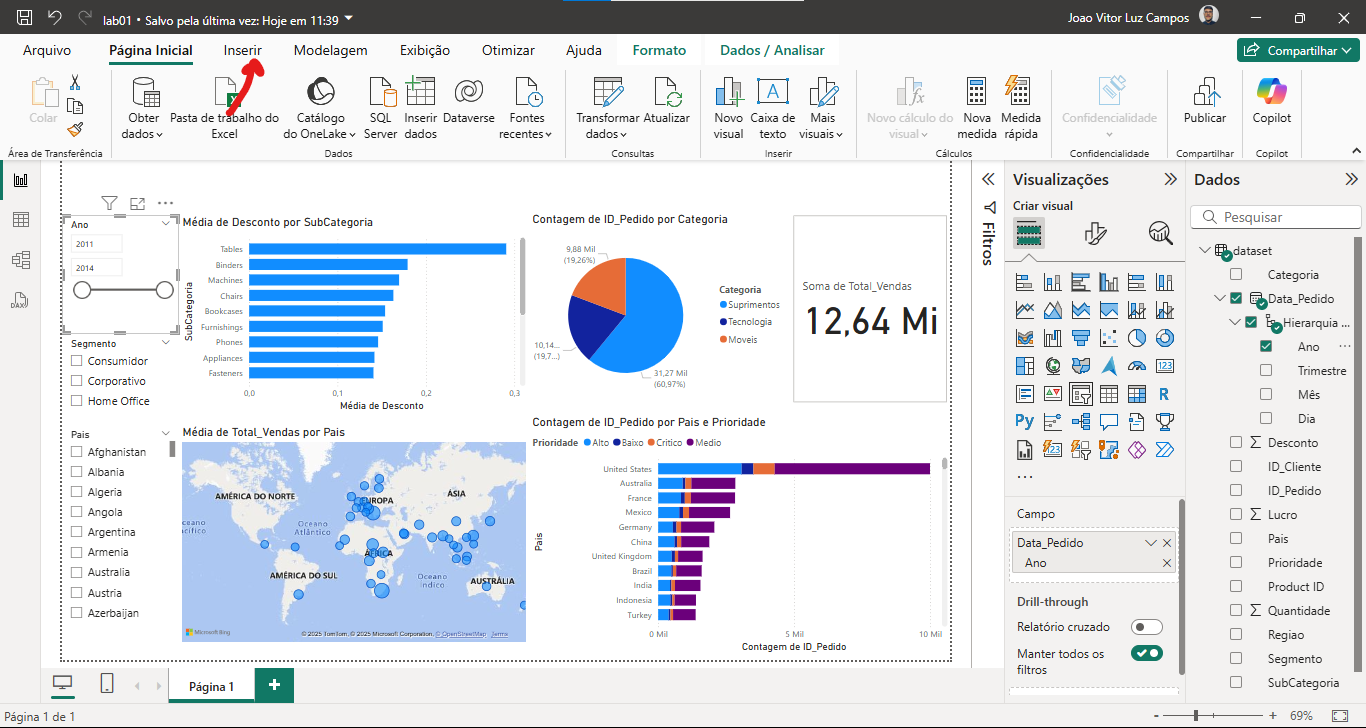The image size is (1366, 728).
Task: Check the Argentina country checkbox
Action: click(x=77, y=532)
